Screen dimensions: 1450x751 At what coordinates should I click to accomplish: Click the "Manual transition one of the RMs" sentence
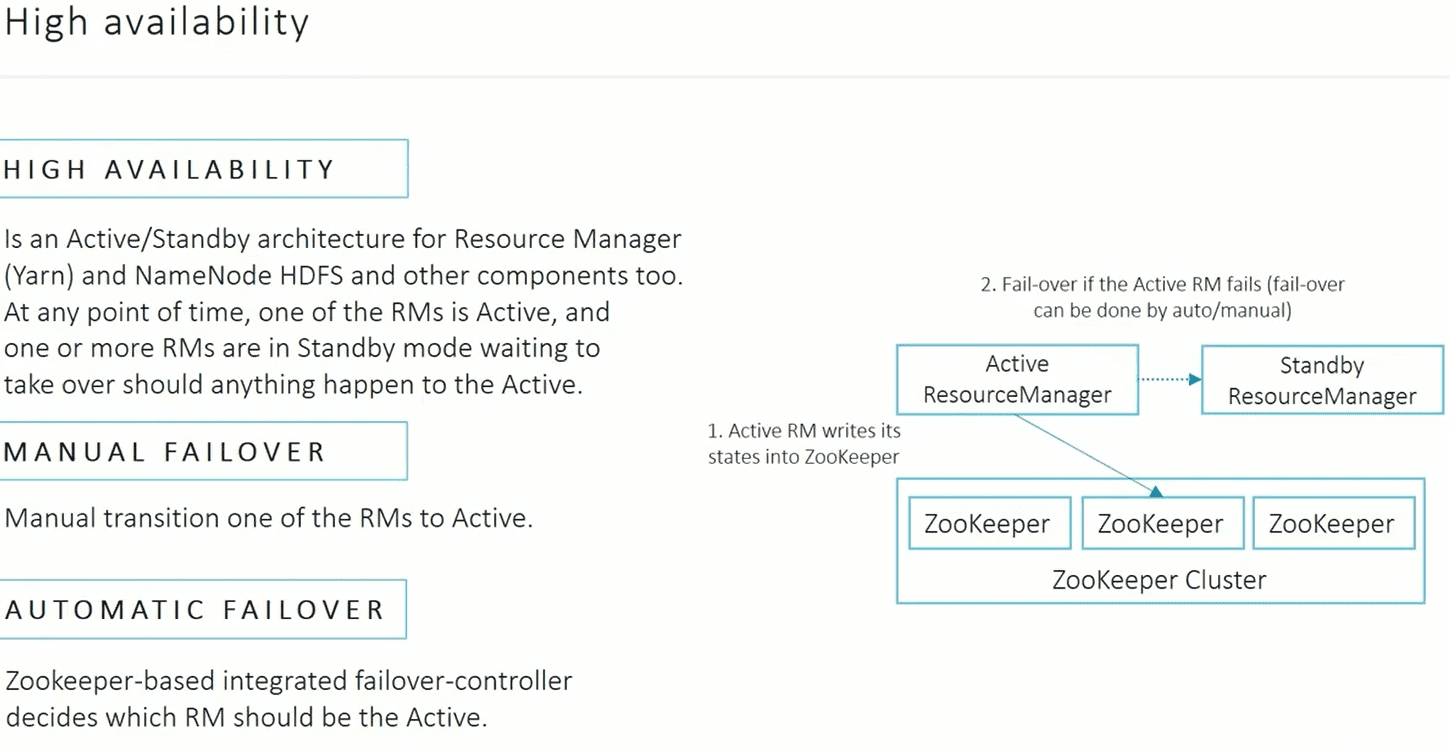(x=268, y=518)
